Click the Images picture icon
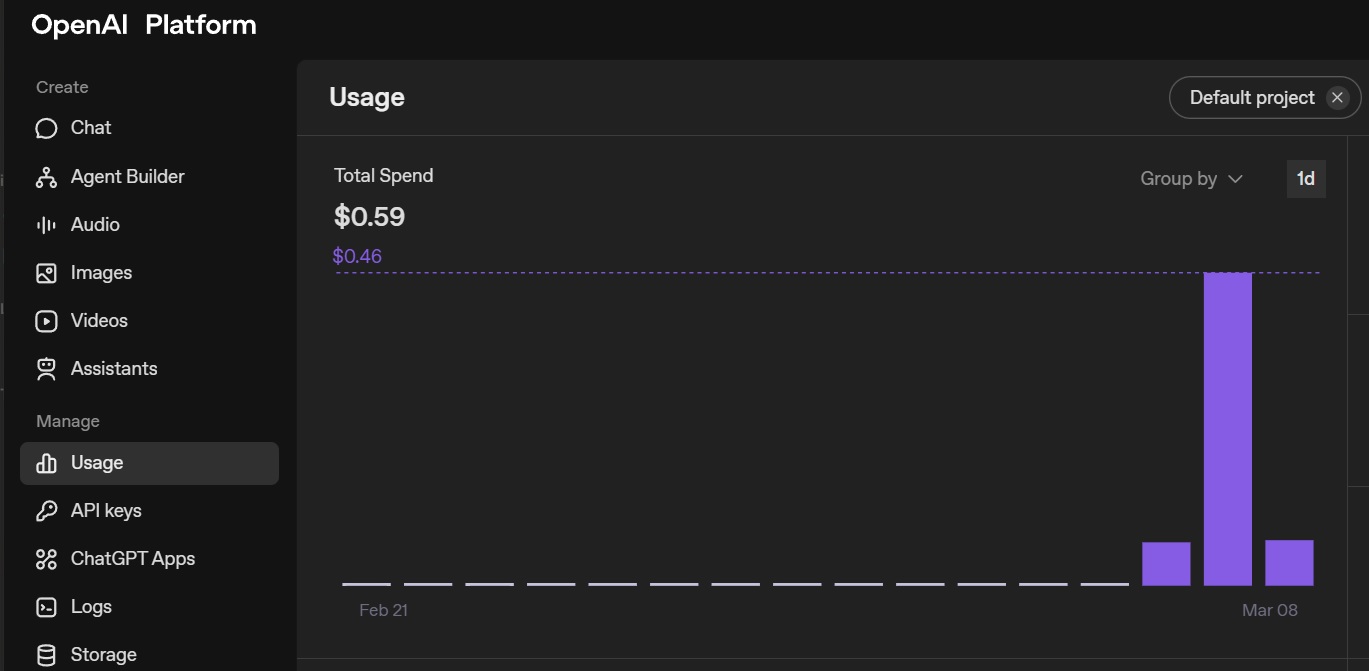 (46, 273)
